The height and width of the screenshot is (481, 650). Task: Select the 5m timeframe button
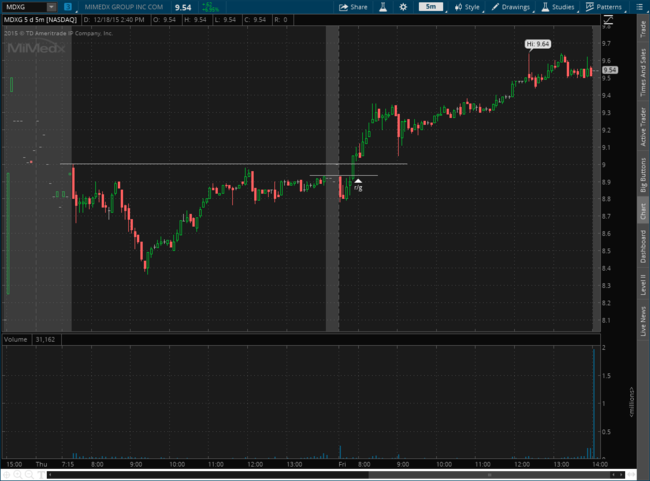tap(430, 7)
